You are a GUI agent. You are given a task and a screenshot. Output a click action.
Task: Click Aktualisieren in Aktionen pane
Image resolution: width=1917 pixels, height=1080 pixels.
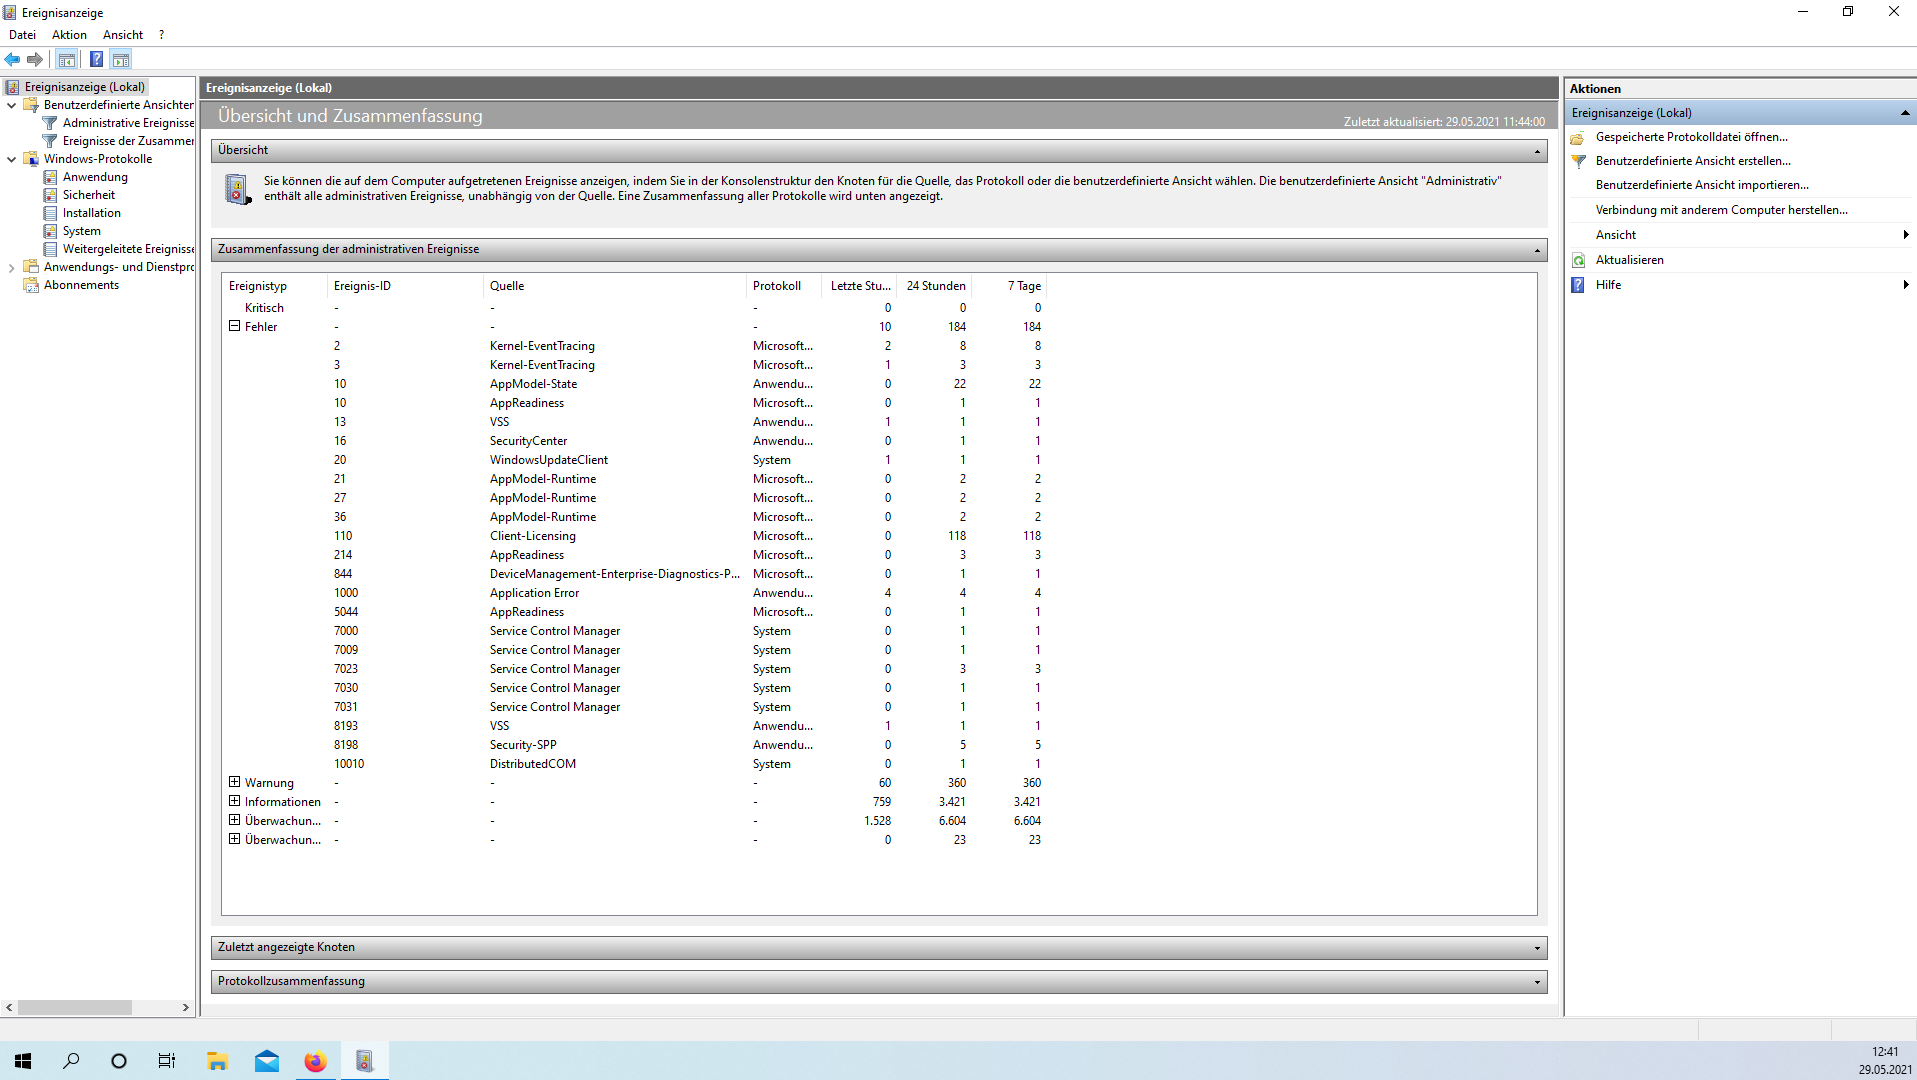point(1629,260)
